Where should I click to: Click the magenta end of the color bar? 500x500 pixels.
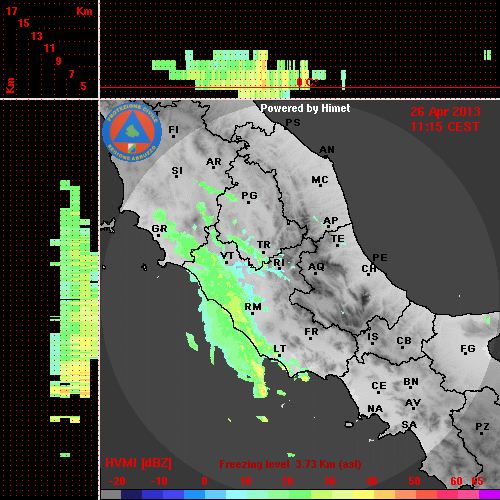click(x=489, y=495)
